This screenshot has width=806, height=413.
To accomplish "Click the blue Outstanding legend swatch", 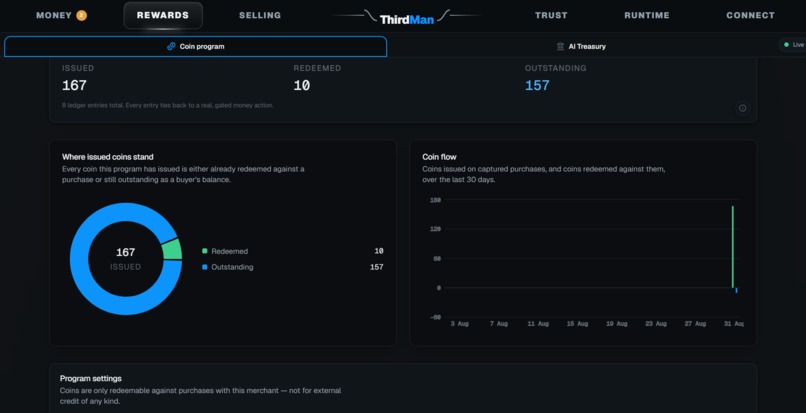I will click(x=205, y=267).
